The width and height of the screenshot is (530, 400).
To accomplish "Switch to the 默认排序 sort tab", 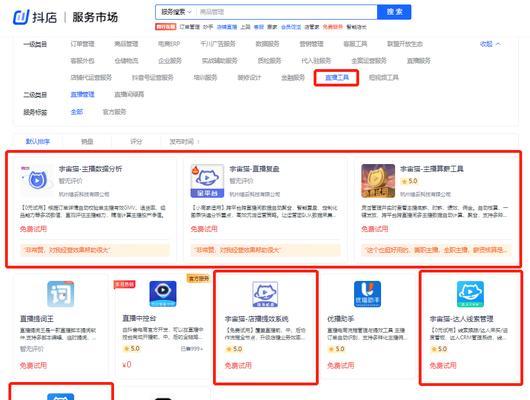I will click(38, 142).
